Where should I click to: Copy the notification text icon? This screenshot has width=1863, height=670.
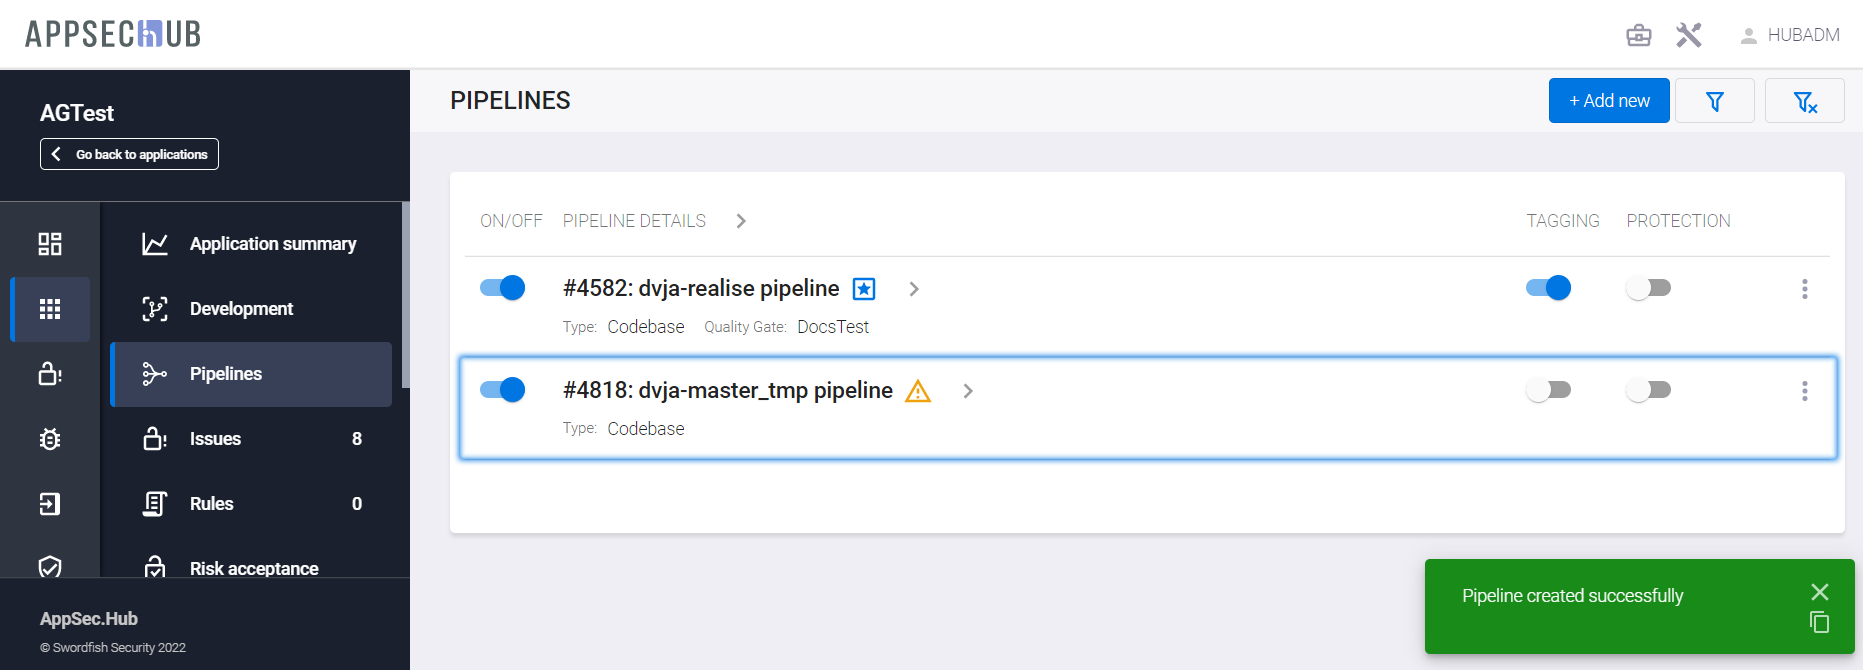pos(1819,622)
